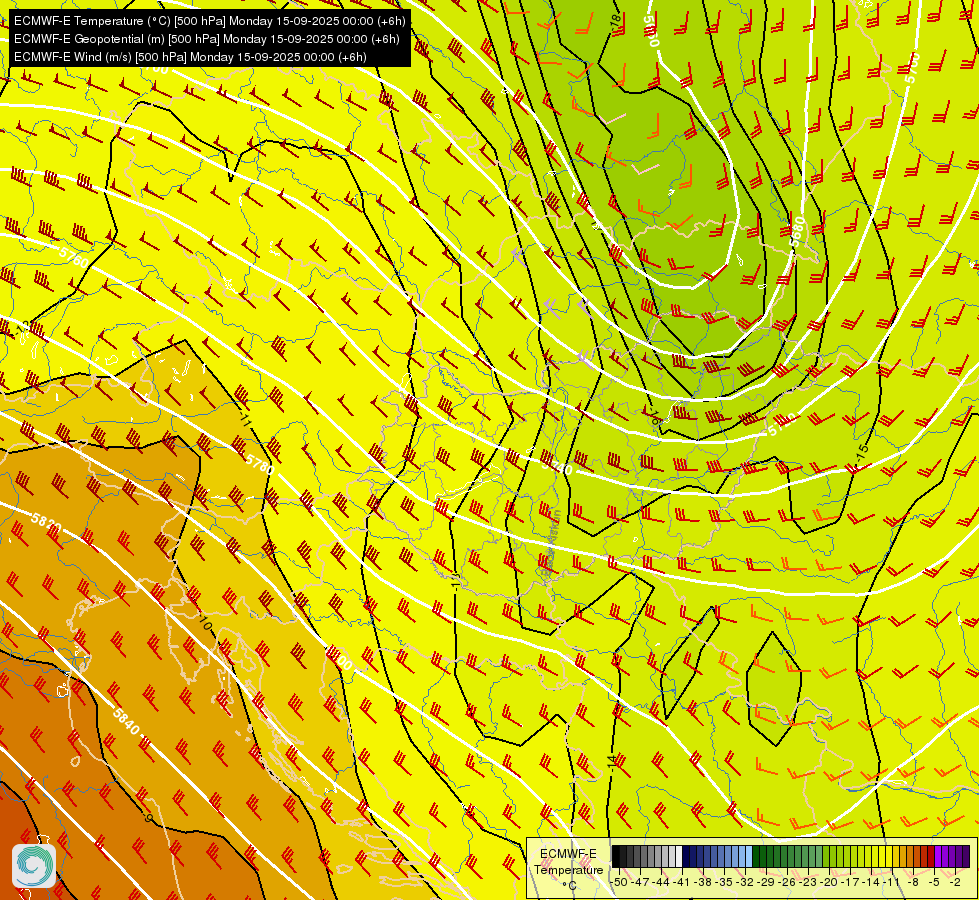Click the -38 legend value
This screenshot has width=979, height=900.
(703, 883)
